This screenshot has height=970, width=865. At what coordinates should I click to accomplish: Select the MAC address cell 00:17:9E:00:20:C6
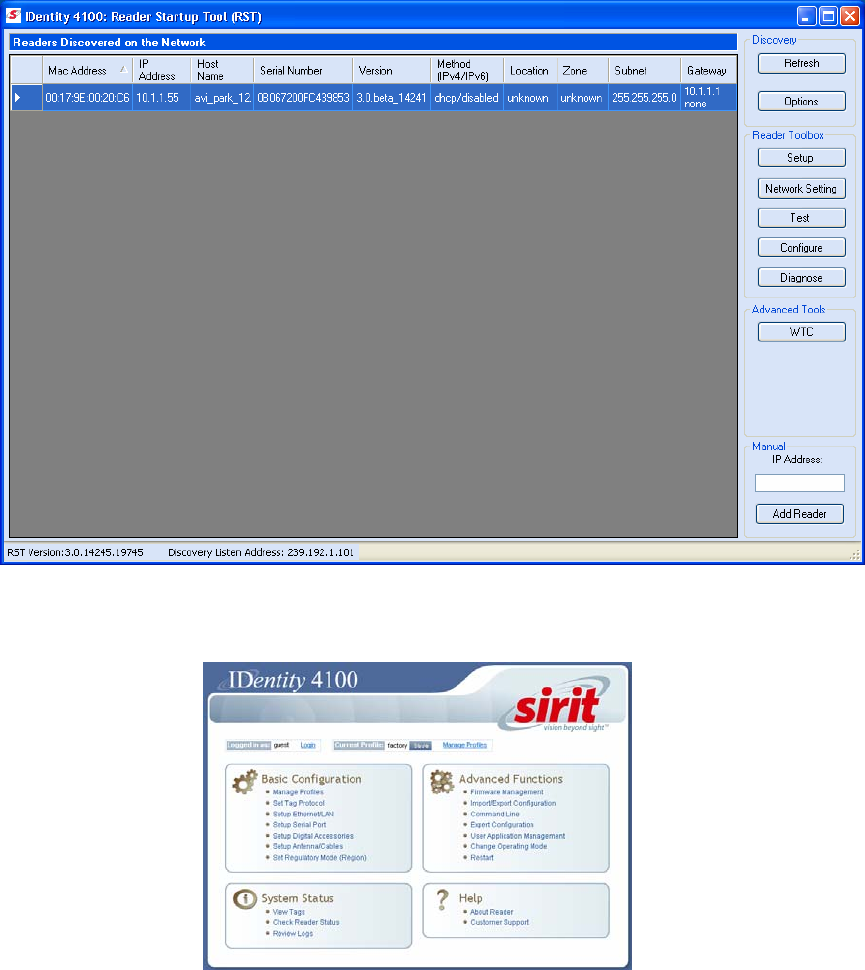[87, 98]
